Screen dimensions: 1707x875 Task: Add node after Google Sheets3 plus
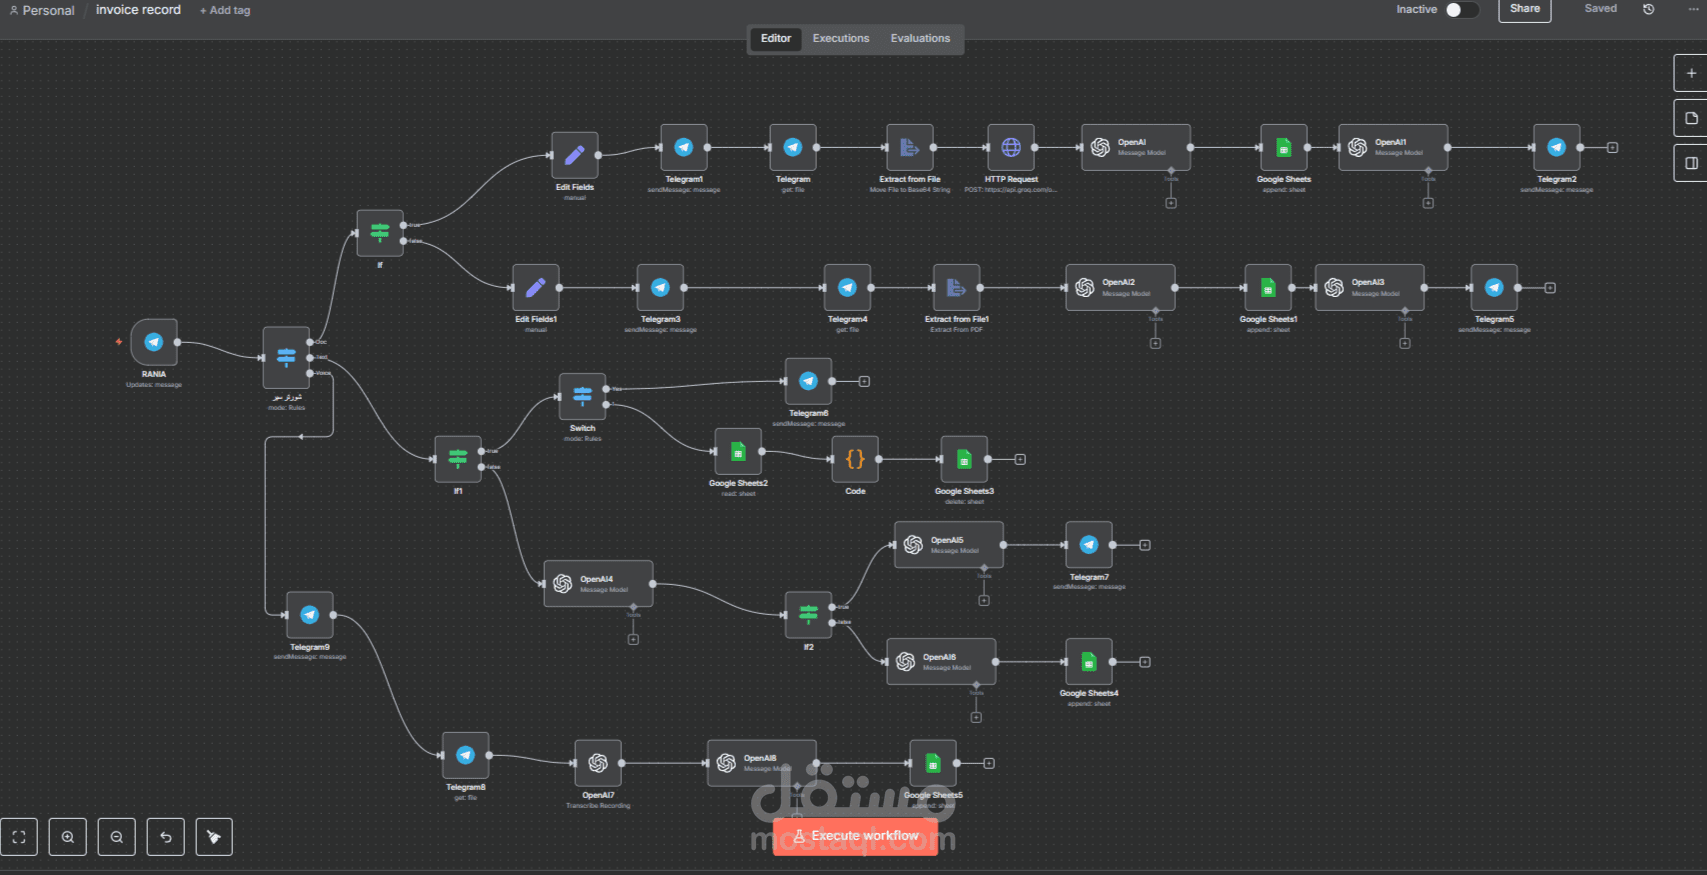(x=1020, y=459)
